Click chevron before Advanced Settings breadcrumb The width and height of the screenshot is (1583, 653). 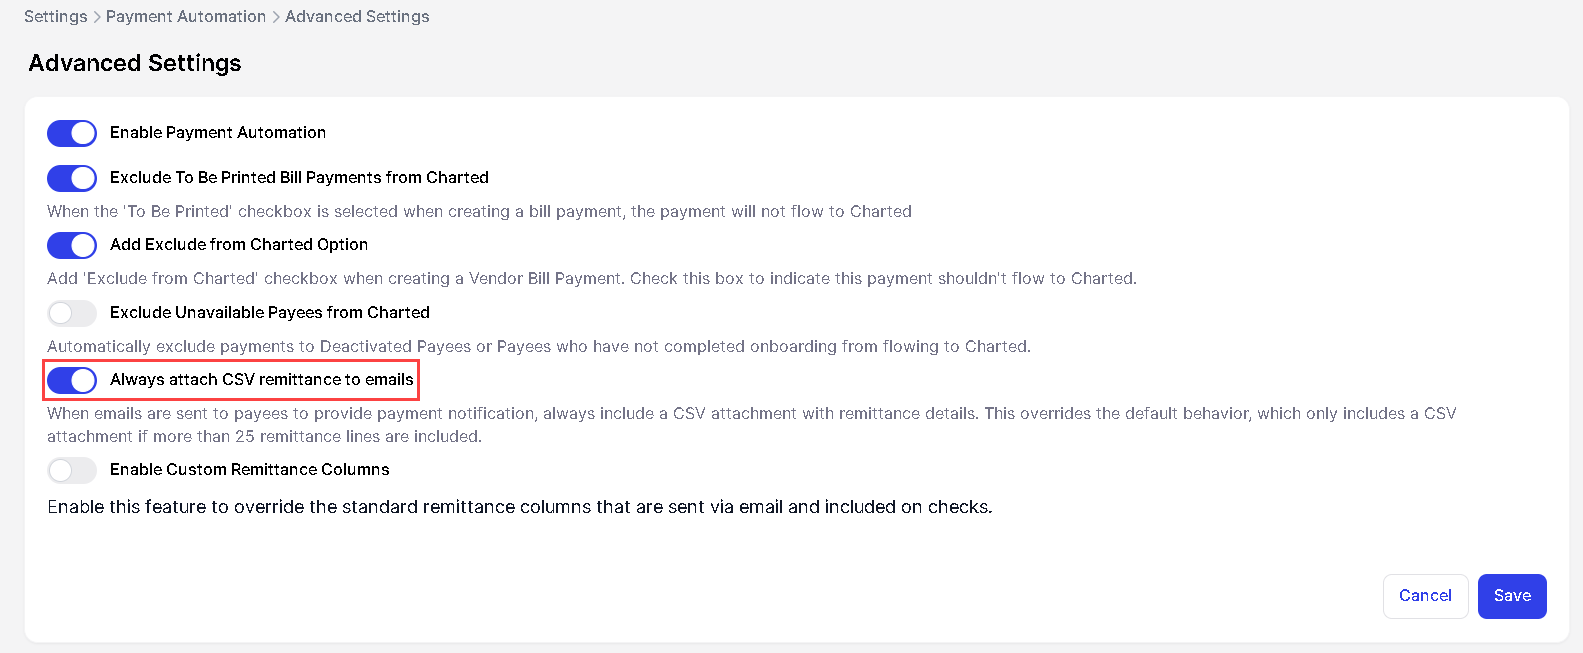pos(276,17)
